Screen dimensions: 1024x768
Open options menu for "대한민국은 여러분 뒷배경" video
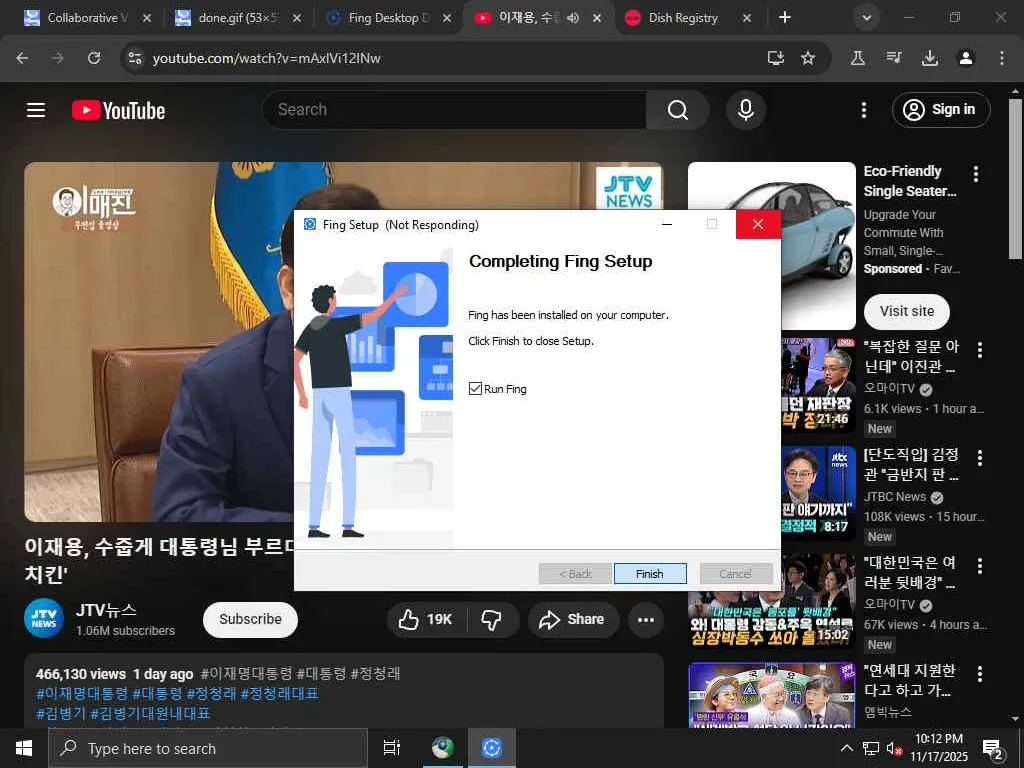[980, 566]
